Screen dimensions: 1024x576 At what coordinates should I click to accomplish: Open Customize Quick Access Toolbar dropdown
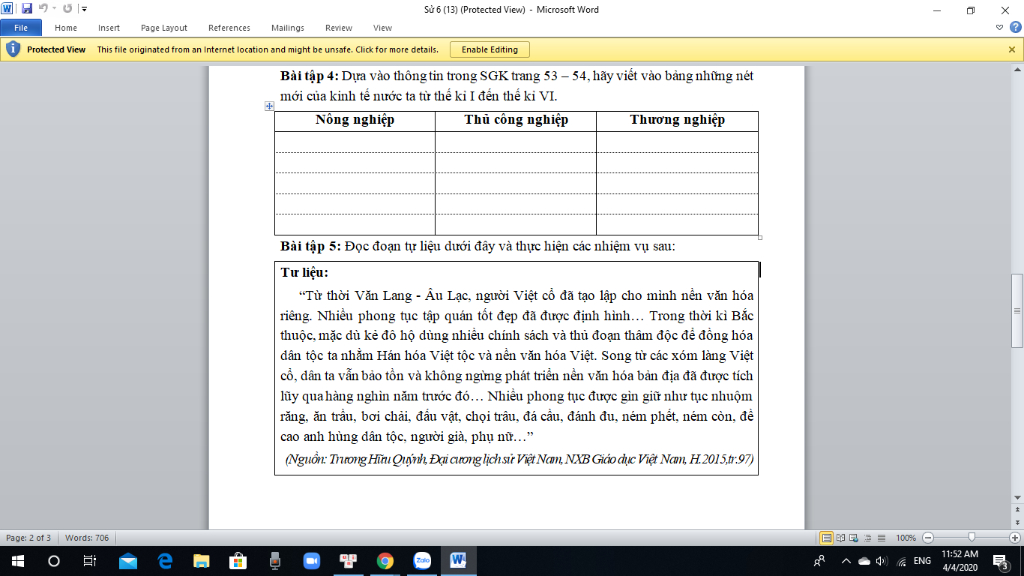tap(84, 9)
